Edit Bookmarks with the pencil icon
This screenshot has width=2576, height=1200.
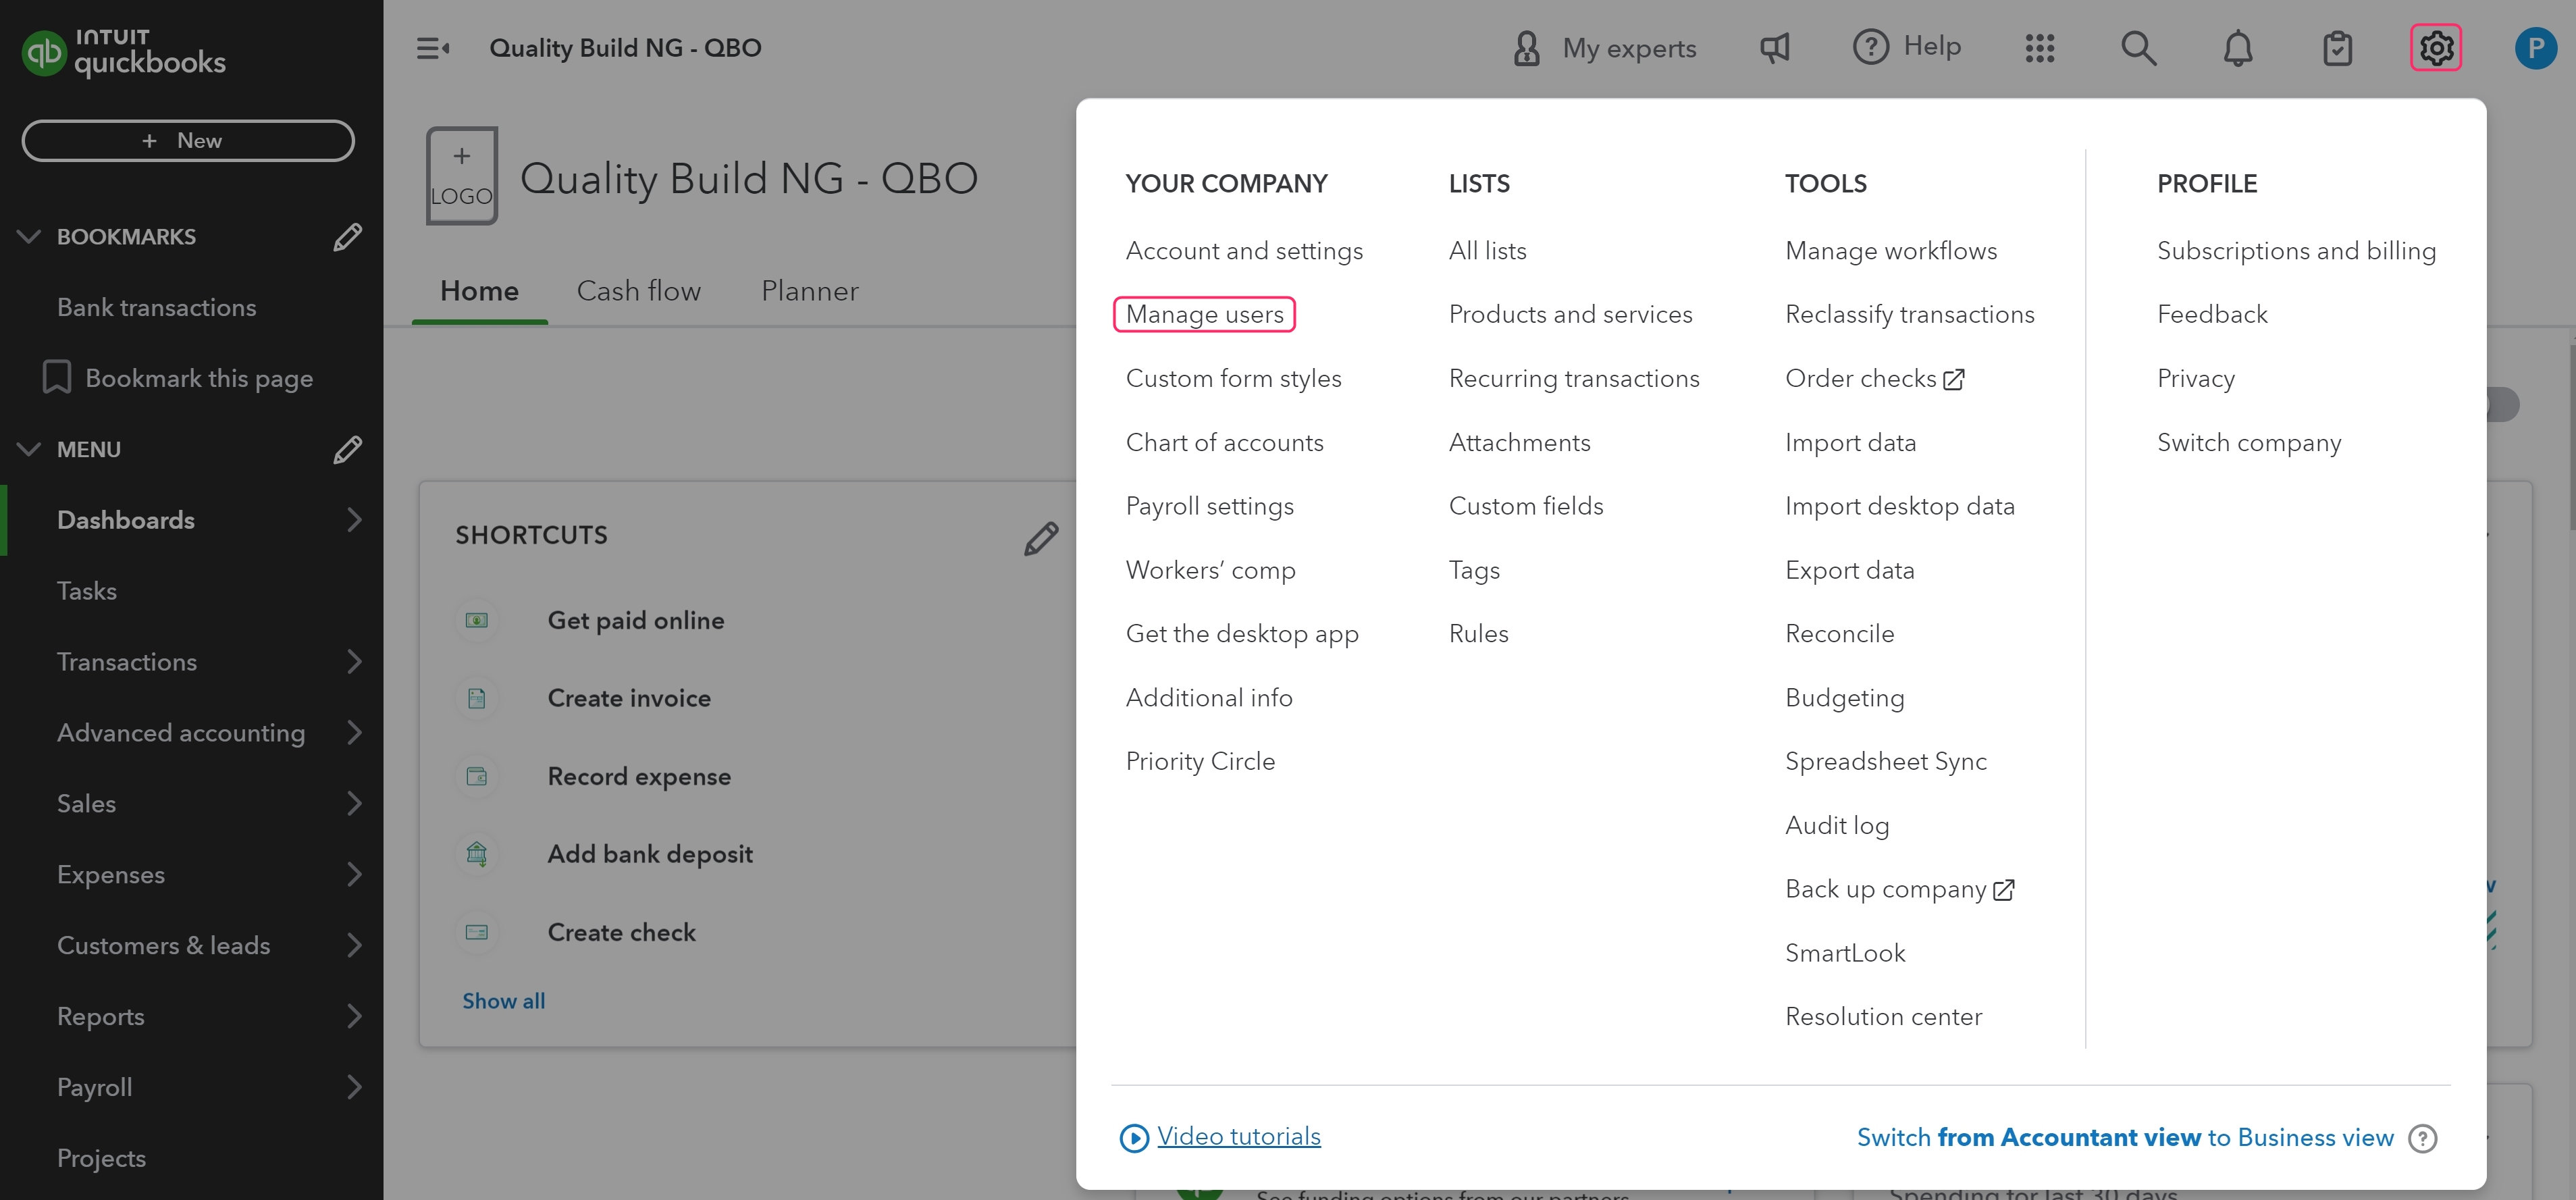[347, 237]
